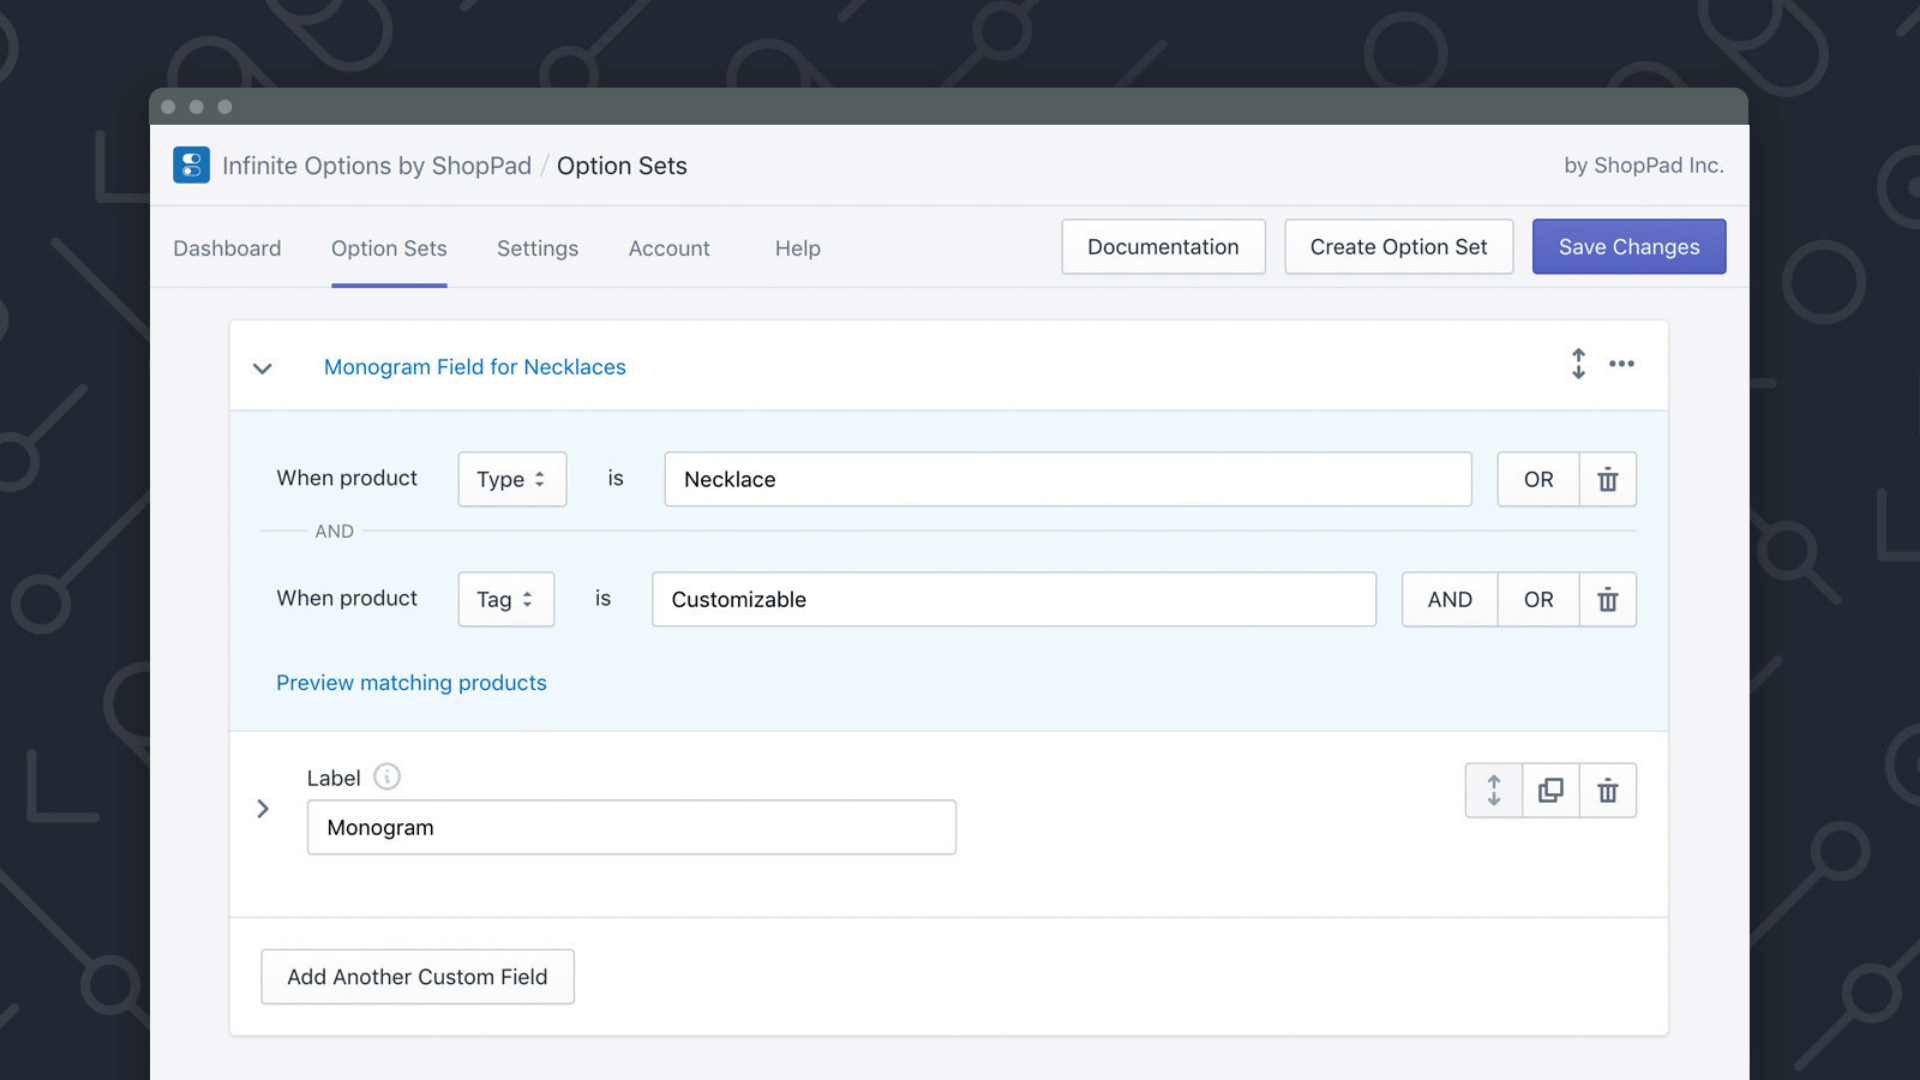Click reorder icon for Monogram field
Screen dimensions: 1920x1080
(1493, 791)
